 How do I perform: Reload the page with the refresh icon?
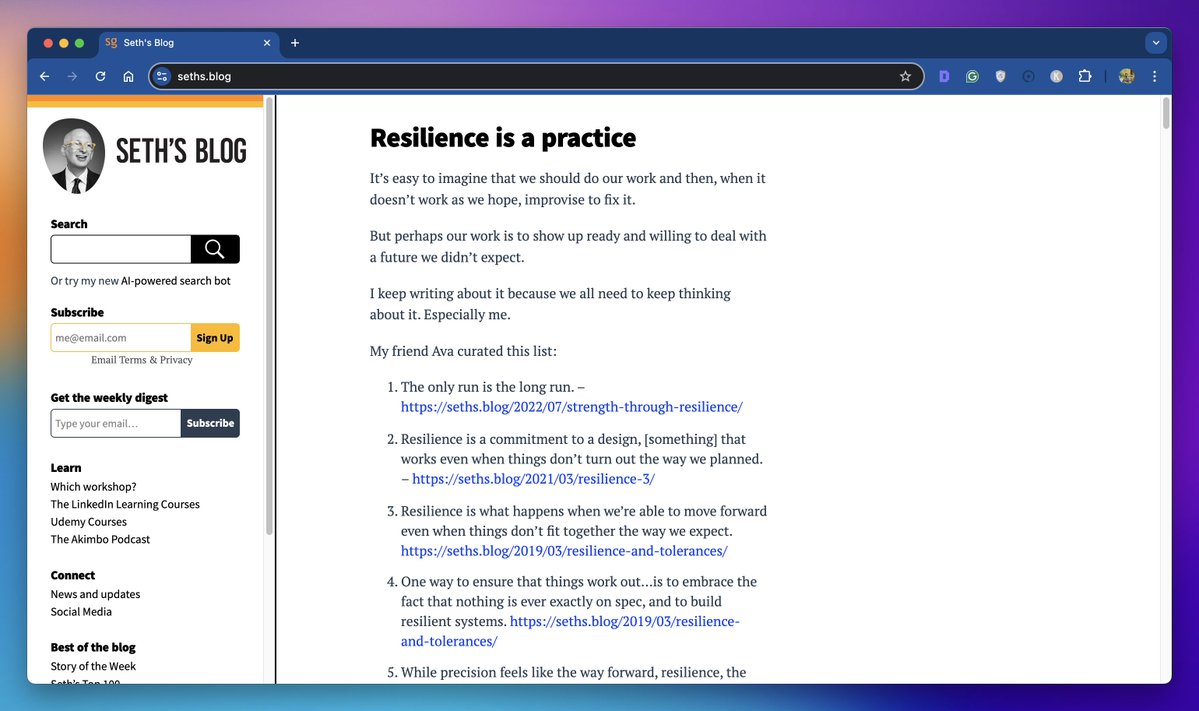pos(100,76)
